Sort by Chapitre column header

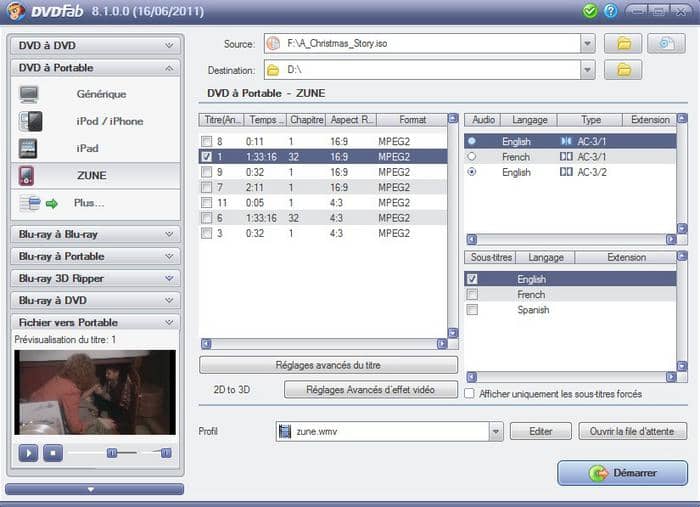tap(306, 120)
